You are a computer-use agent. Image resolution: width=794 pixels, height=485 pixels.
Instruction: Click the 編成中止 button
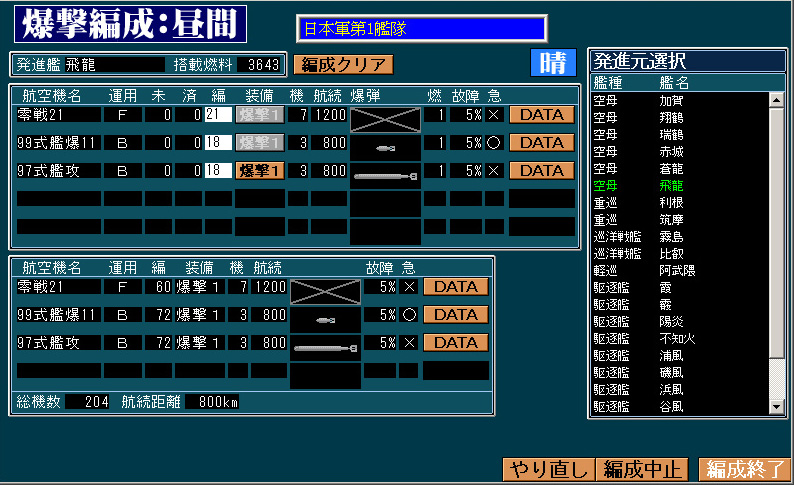642,469
